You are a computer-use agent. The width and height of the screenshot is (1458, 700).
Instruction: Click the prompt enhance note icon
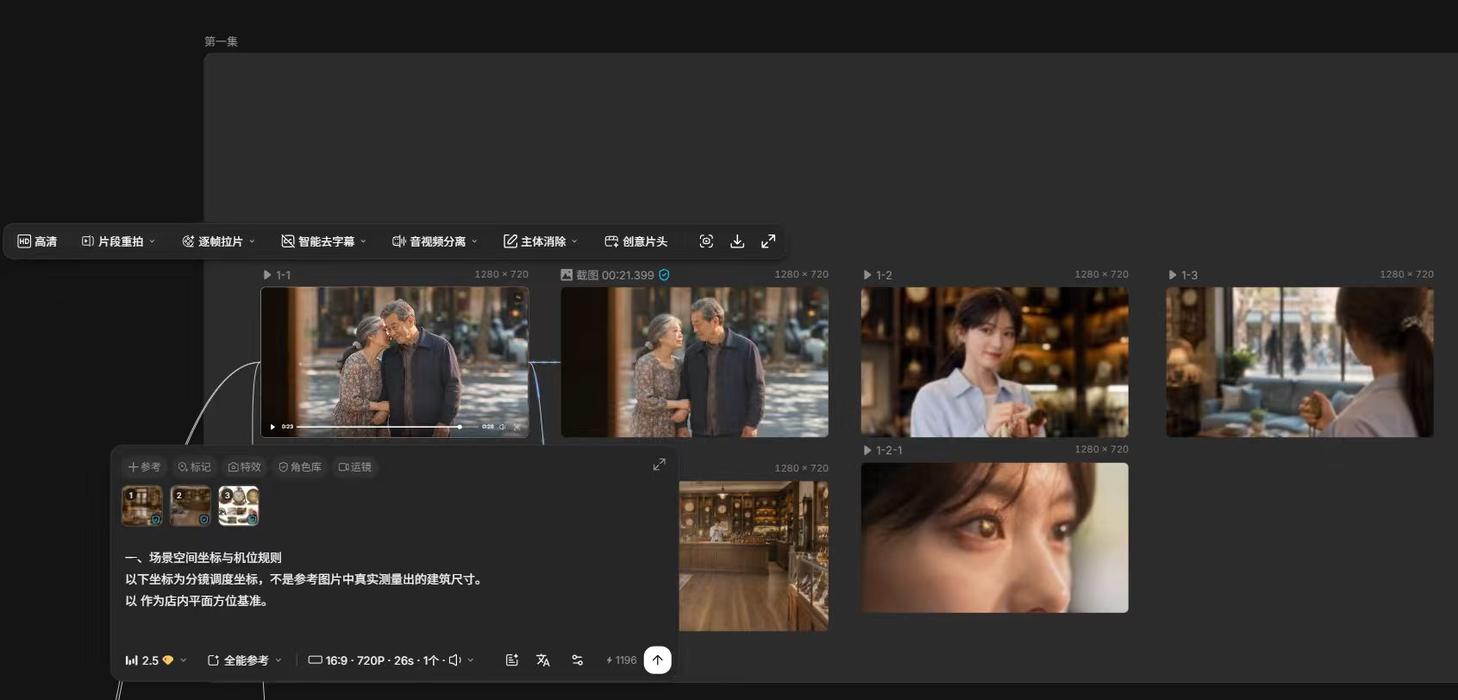(x=512, y=660)
